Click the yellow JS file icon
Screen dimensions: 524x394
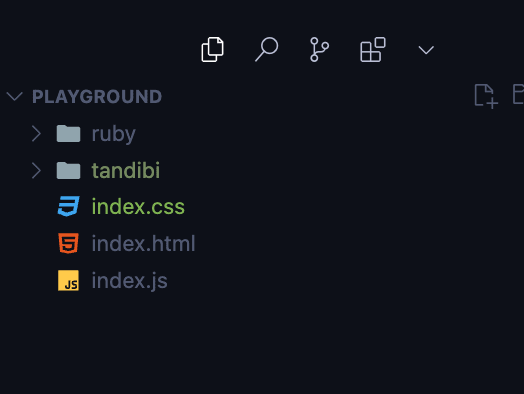(x=69, y=280)
